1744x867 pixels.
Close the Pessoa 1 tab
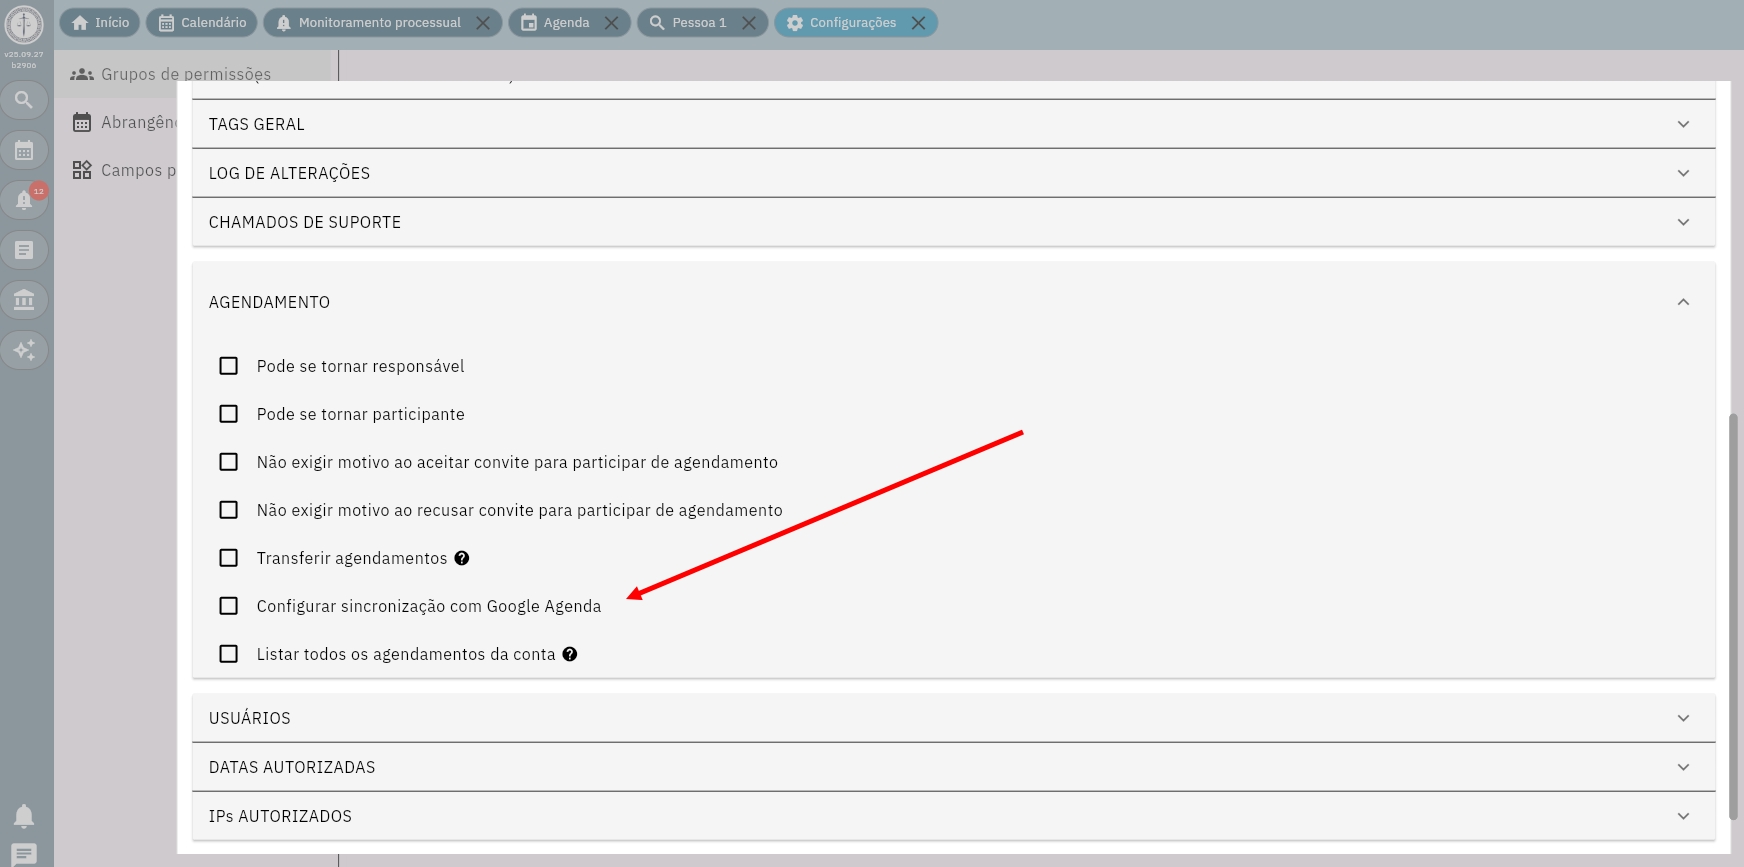tap(749, 23)
